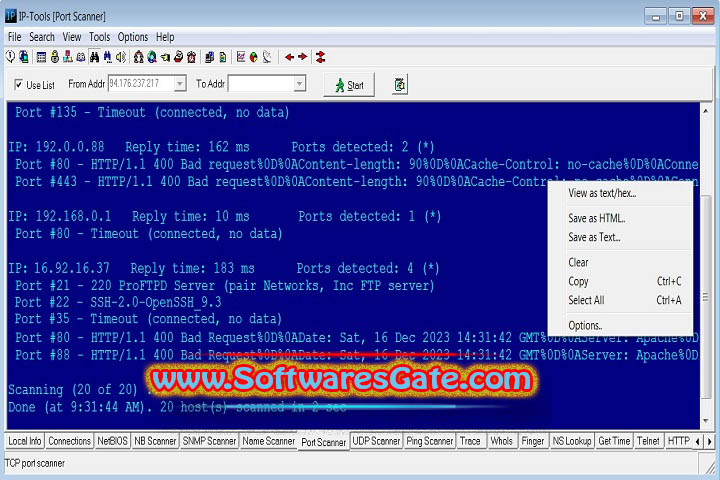This screenshot has width=720, height=480.
Task: Switch to the Connections tab
Action: 69,441
